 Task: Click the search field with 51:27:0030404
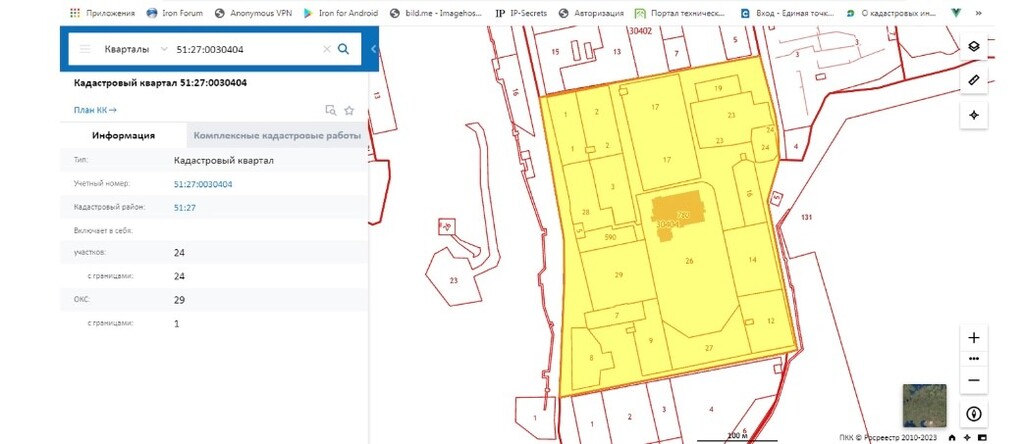247,49
